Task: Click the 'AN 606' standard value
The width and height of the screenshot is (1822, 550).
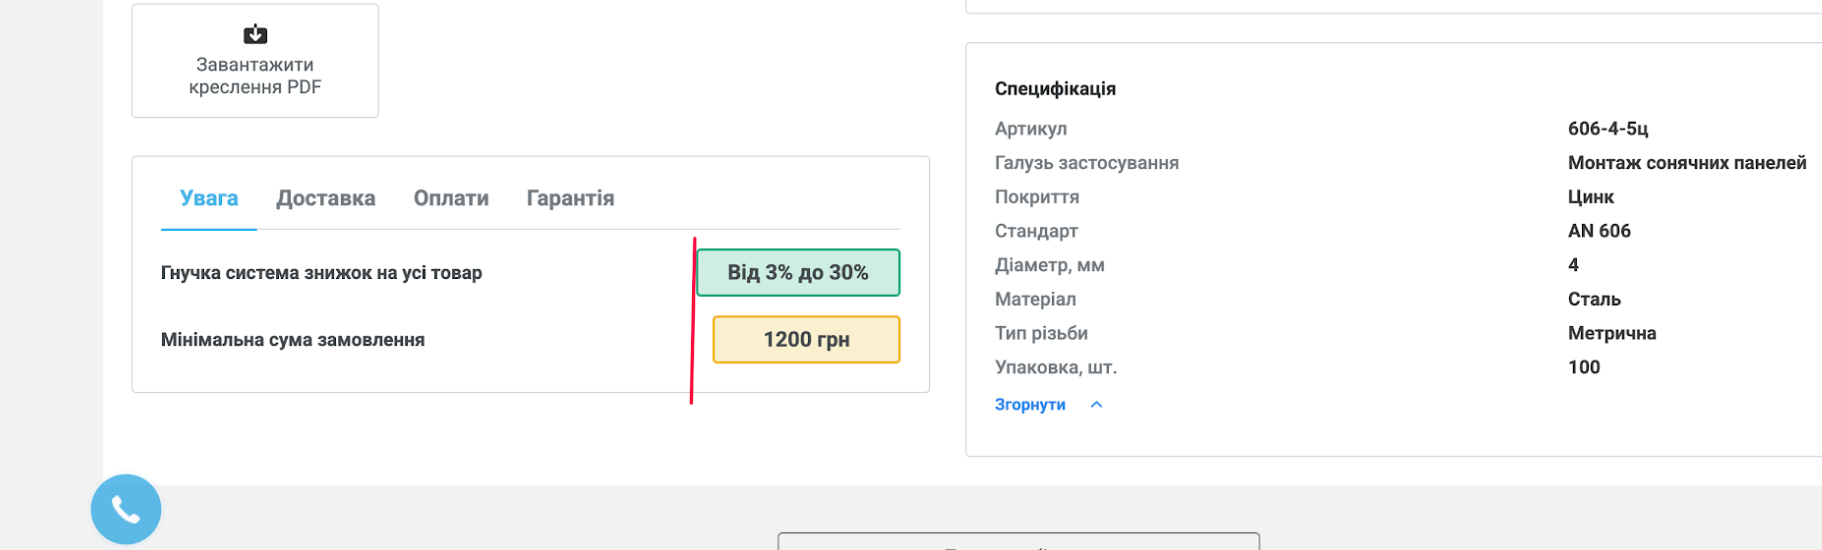Action: (1599, 231)
